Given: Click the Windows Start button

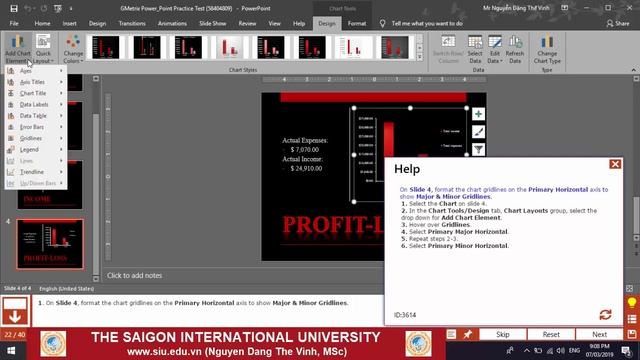Looking at the screenshot, I should (x=11, y=351).
